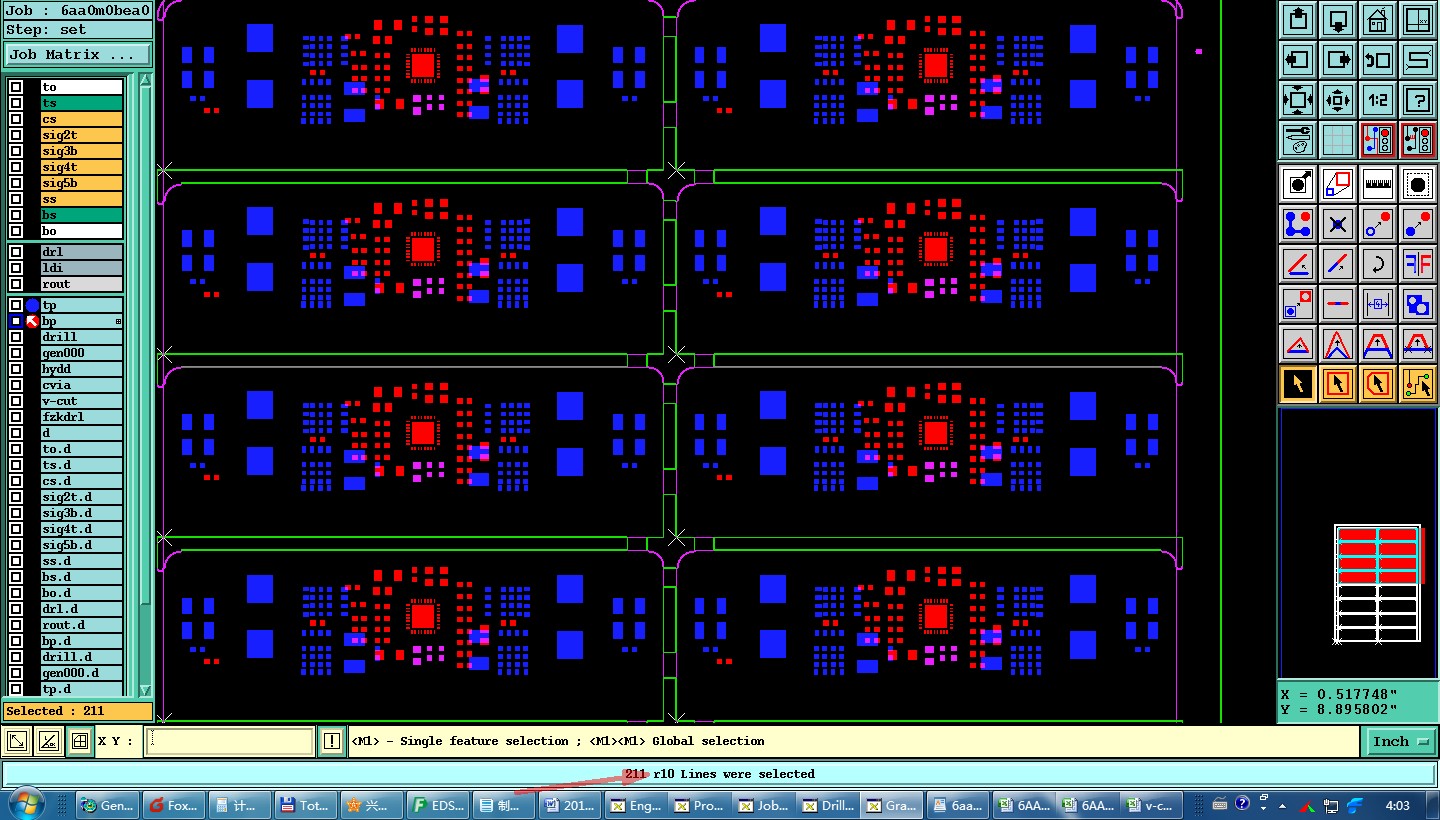Click the home view icon
Viewport: 1440px width, 820px height.
click(x=1378, y=20)
